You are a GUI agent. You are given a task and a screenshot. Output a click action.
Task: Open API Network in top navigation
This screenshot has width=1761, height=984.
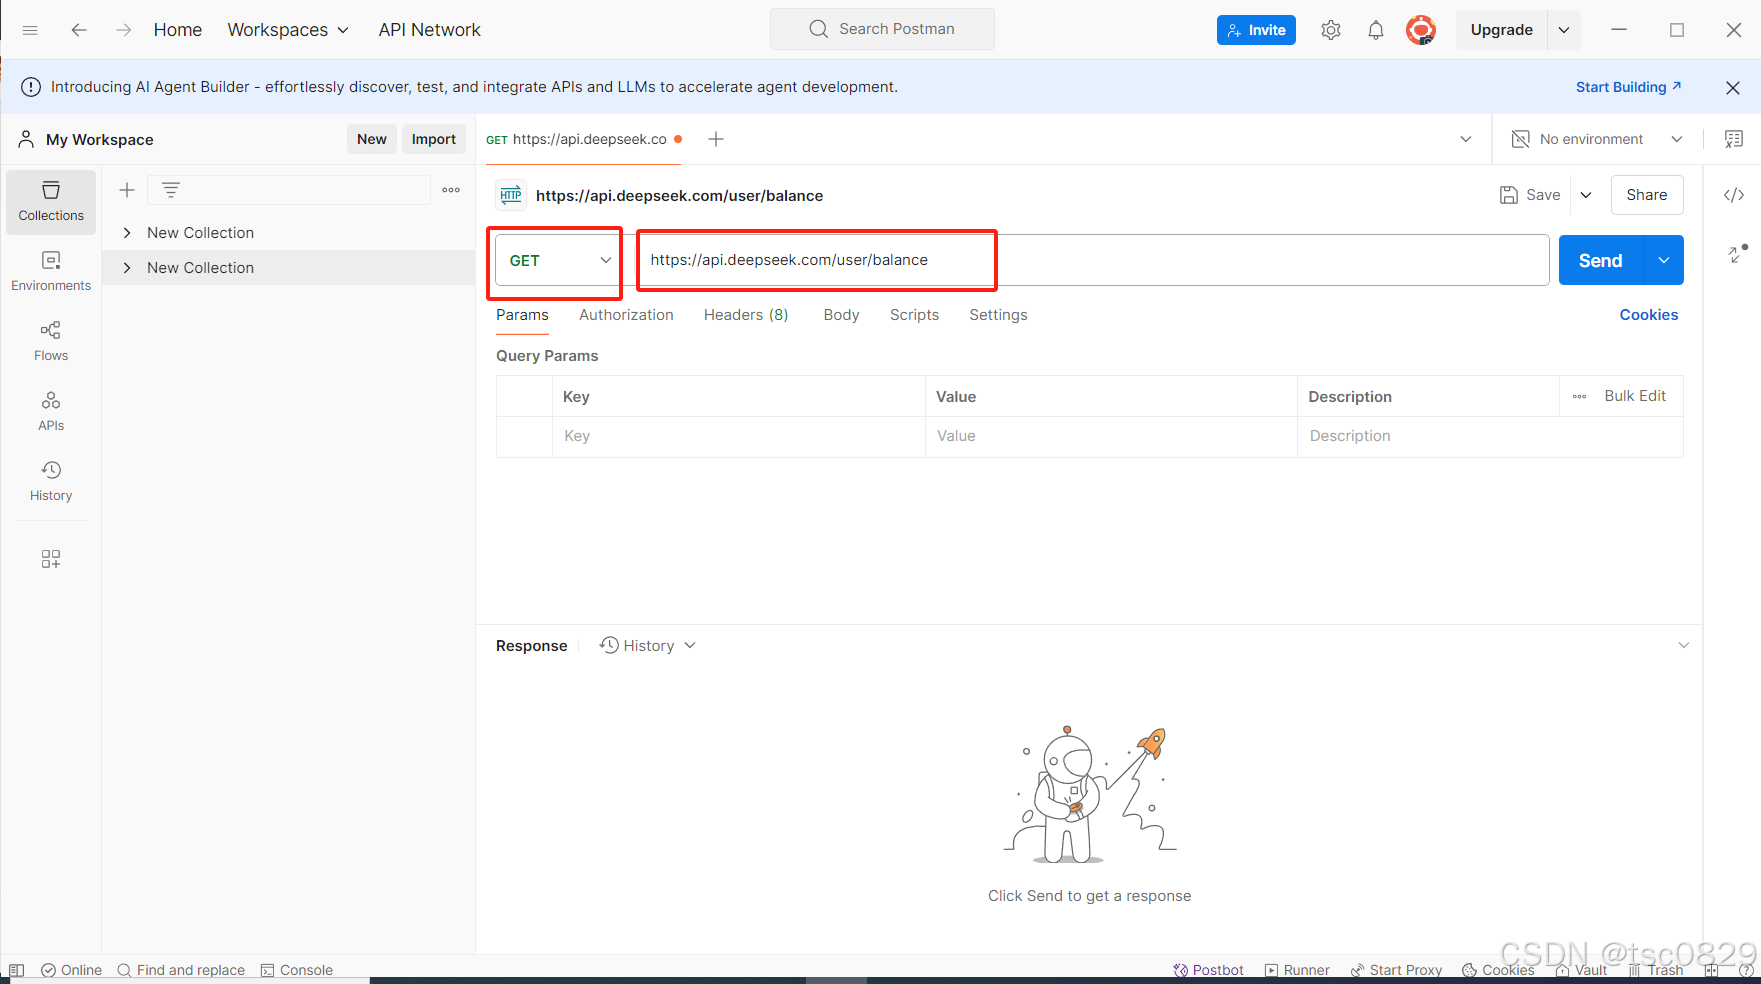click(429, 30)
